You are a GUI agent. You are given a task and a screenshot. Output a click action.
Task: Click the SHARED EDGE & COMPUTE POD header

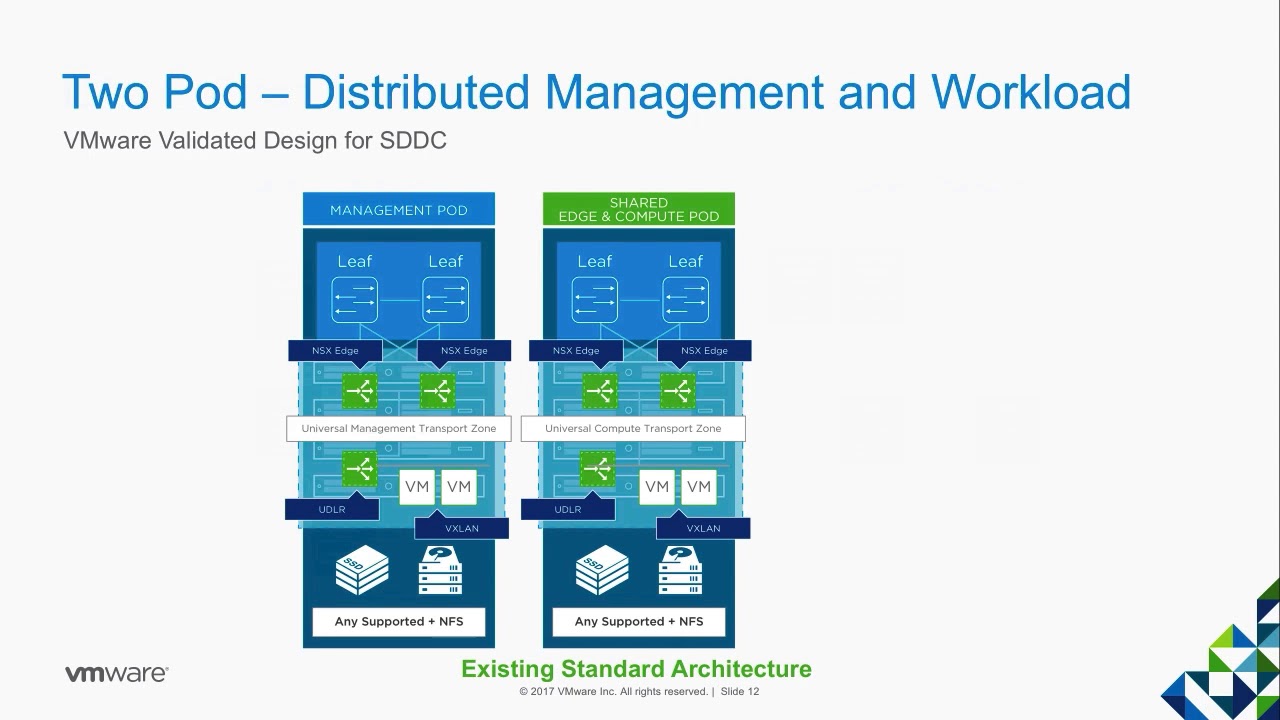coord(639,209)
